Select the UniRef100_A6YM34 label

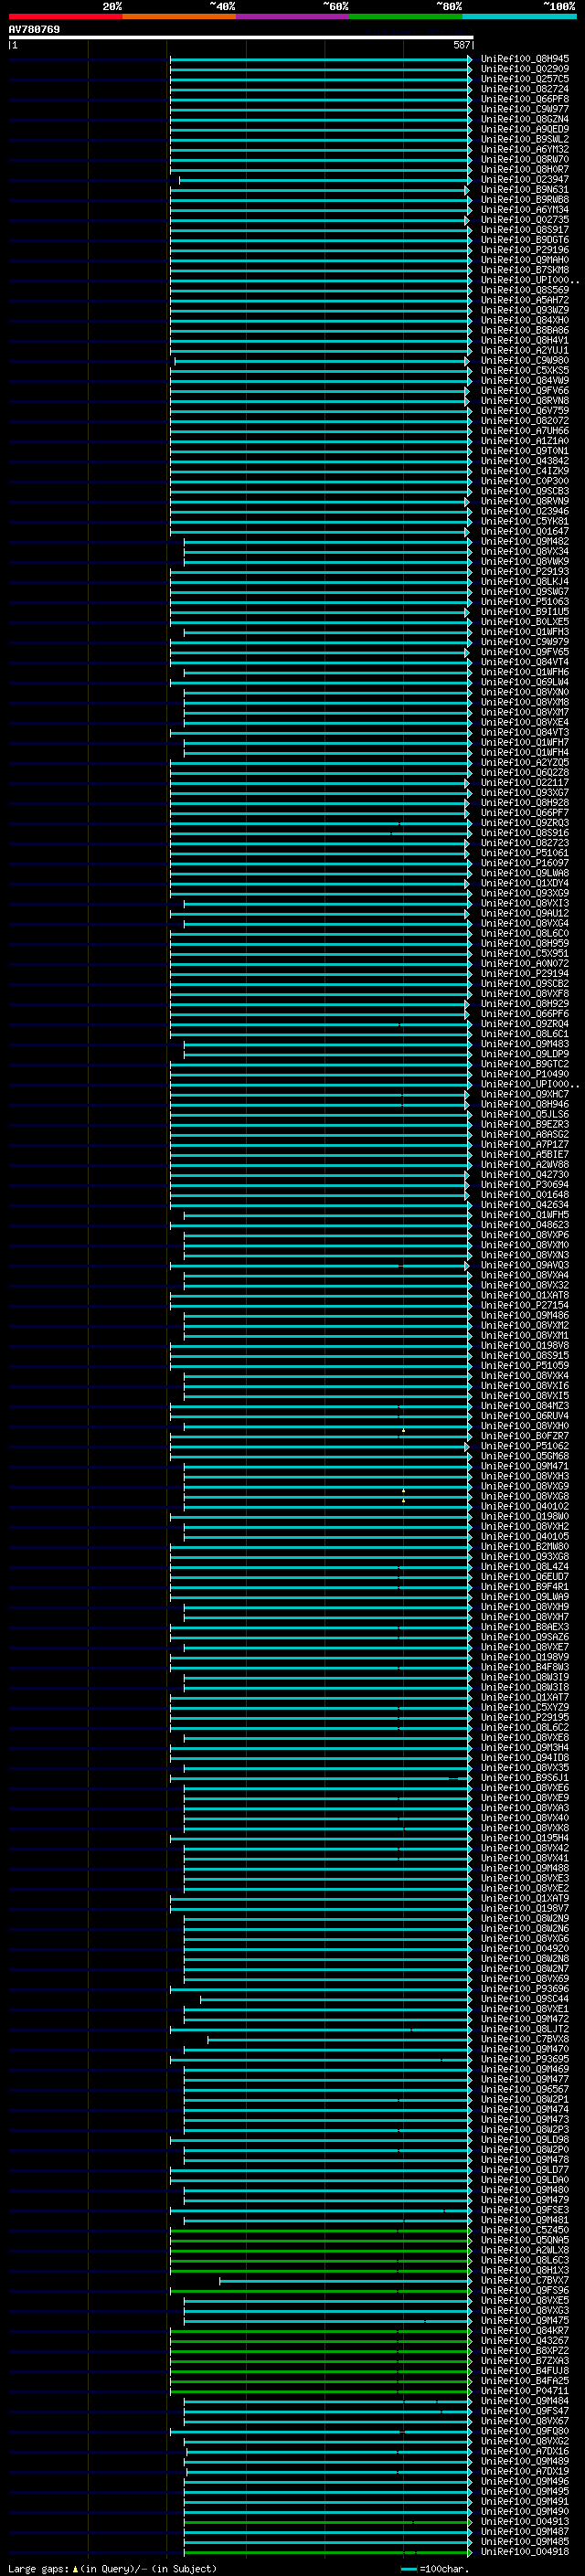tap(524, 209)
